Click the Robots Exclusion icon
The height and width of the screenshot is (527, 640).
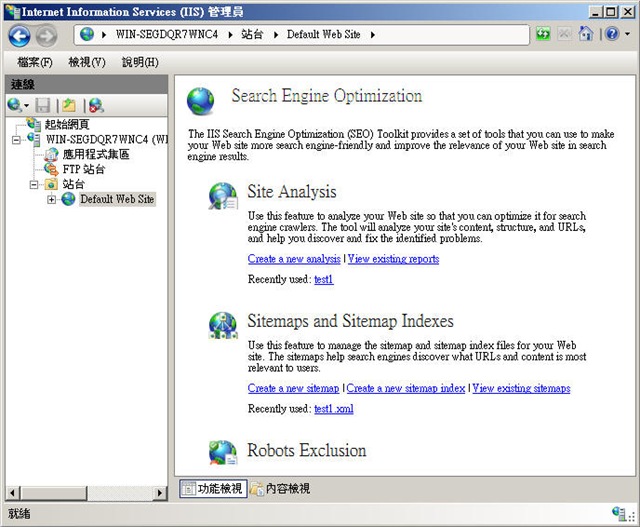click(x=223, y=452)
